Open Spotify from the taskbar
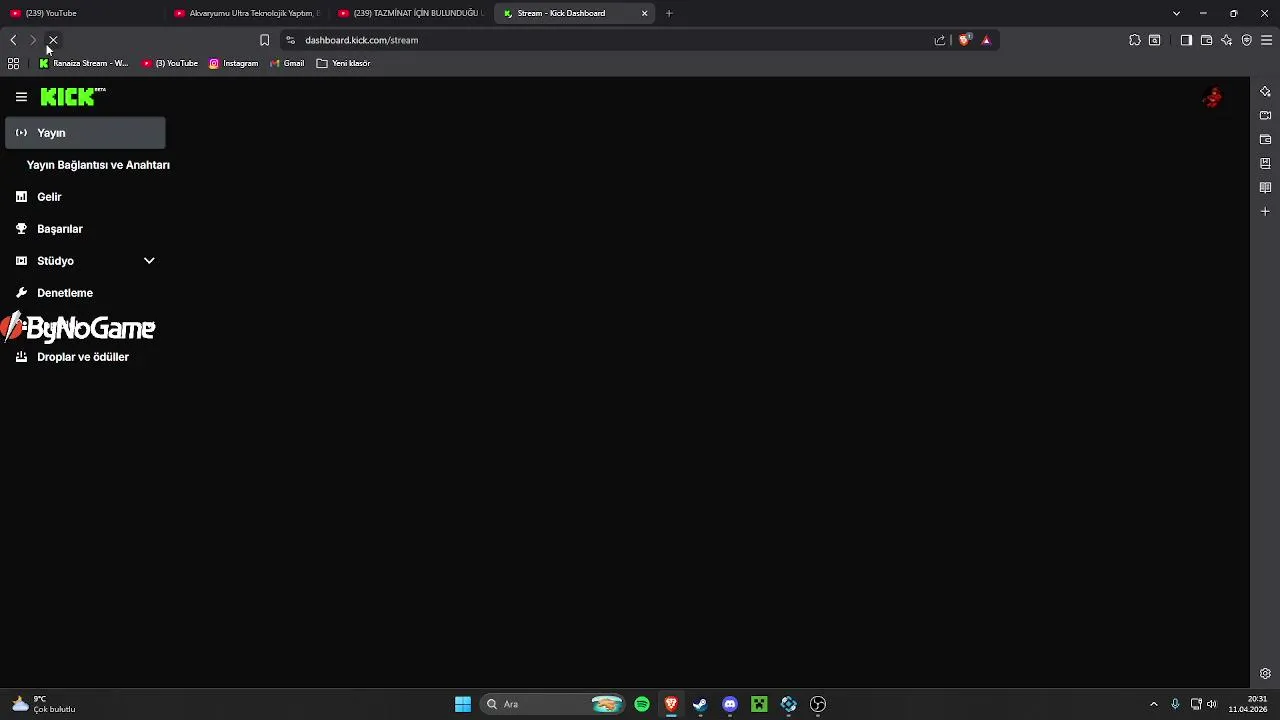This screenshot has width=1280, height=720. tap(642, 704)
